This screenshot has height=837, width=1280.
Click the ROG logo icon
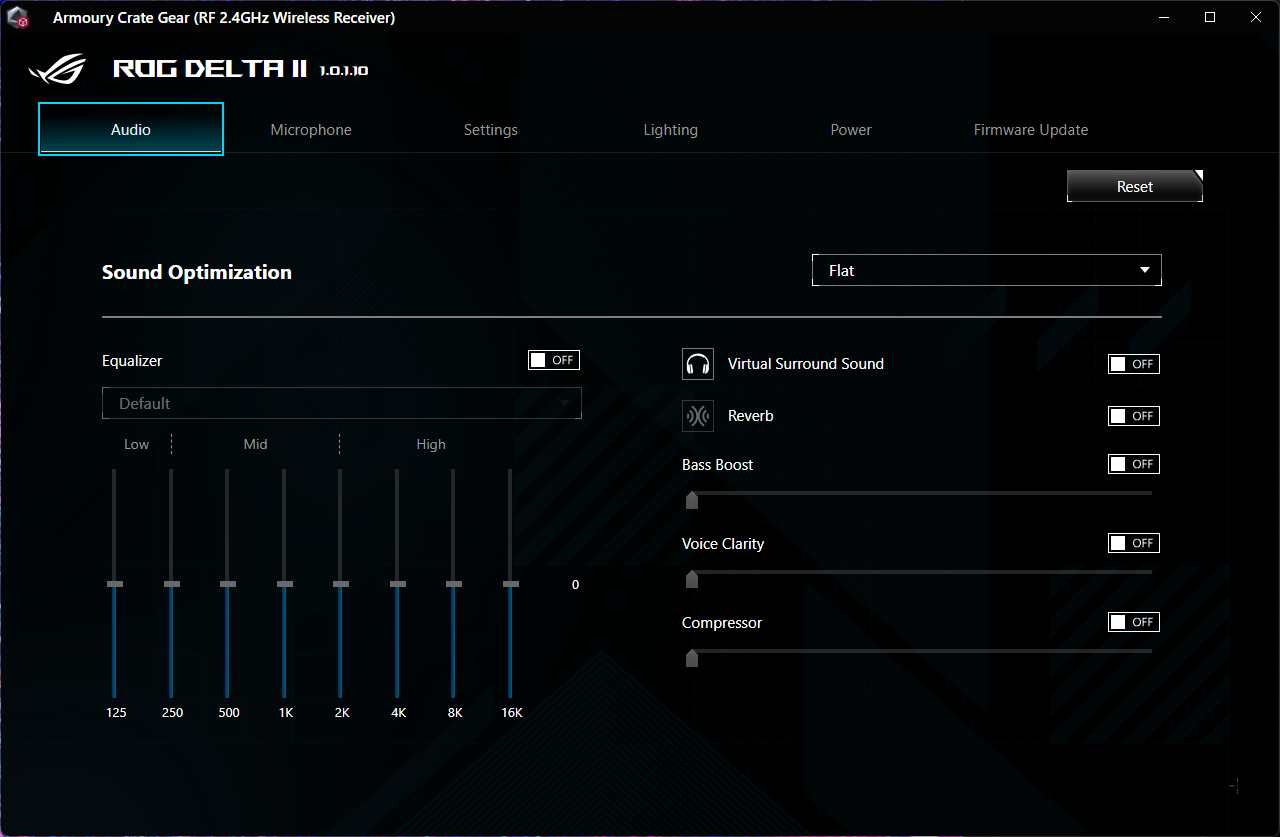click(59, 70)
